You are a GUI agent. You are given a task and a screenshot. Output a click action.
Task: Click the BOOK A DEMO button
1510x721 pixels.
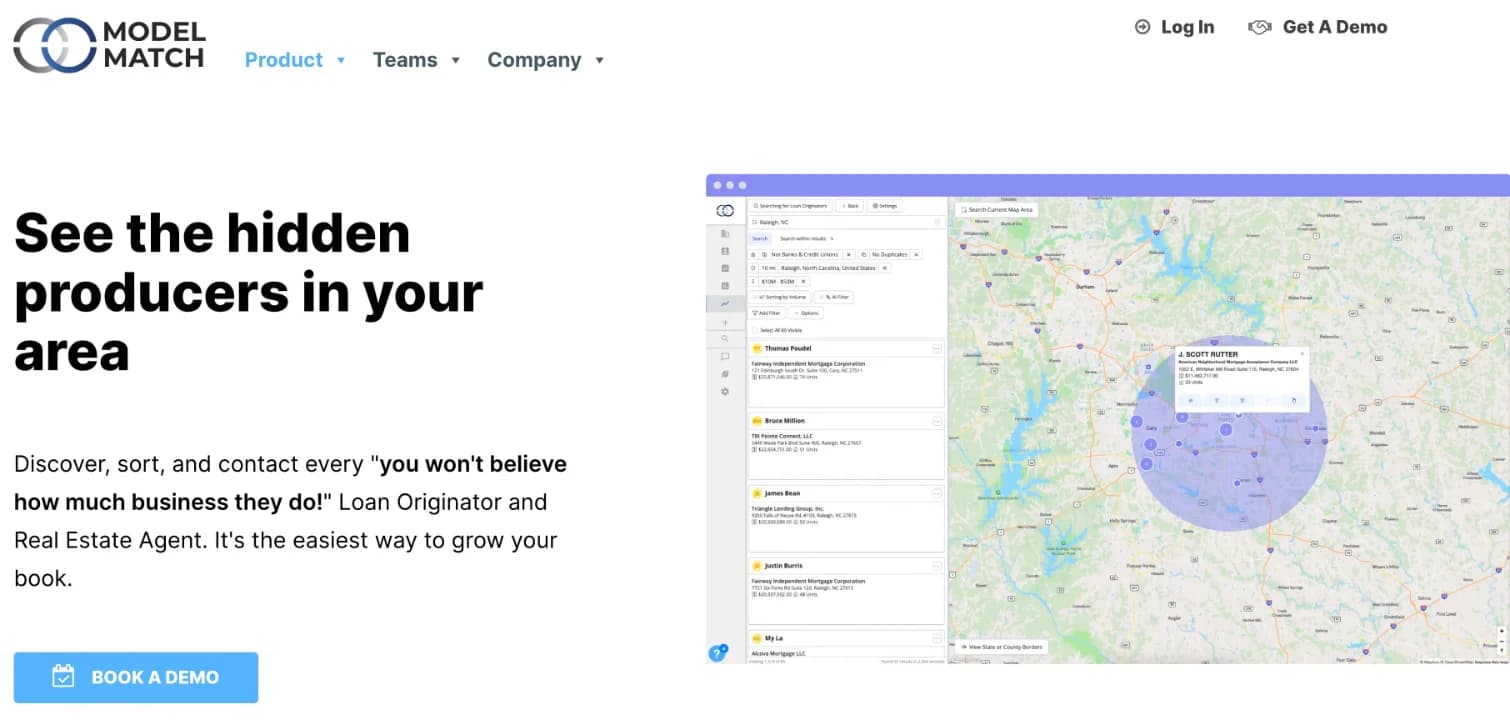click(x=136, y=677)
